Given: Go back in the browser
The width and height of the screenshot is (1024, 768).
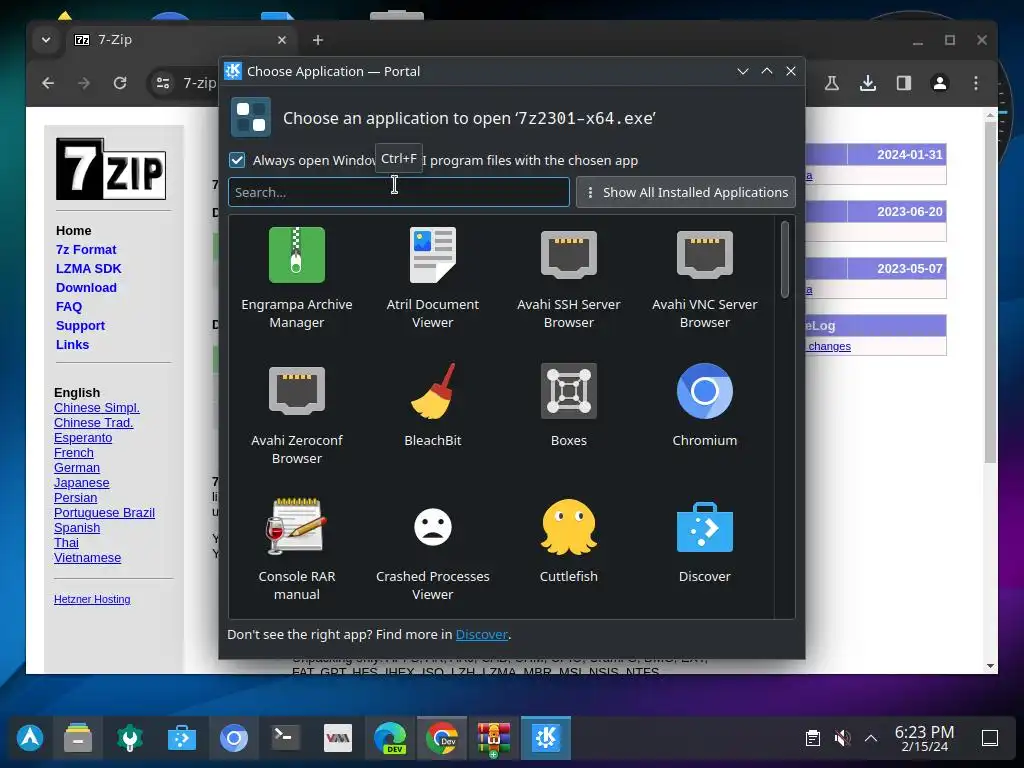Looking at the screenshot, I should click(48, 83).
